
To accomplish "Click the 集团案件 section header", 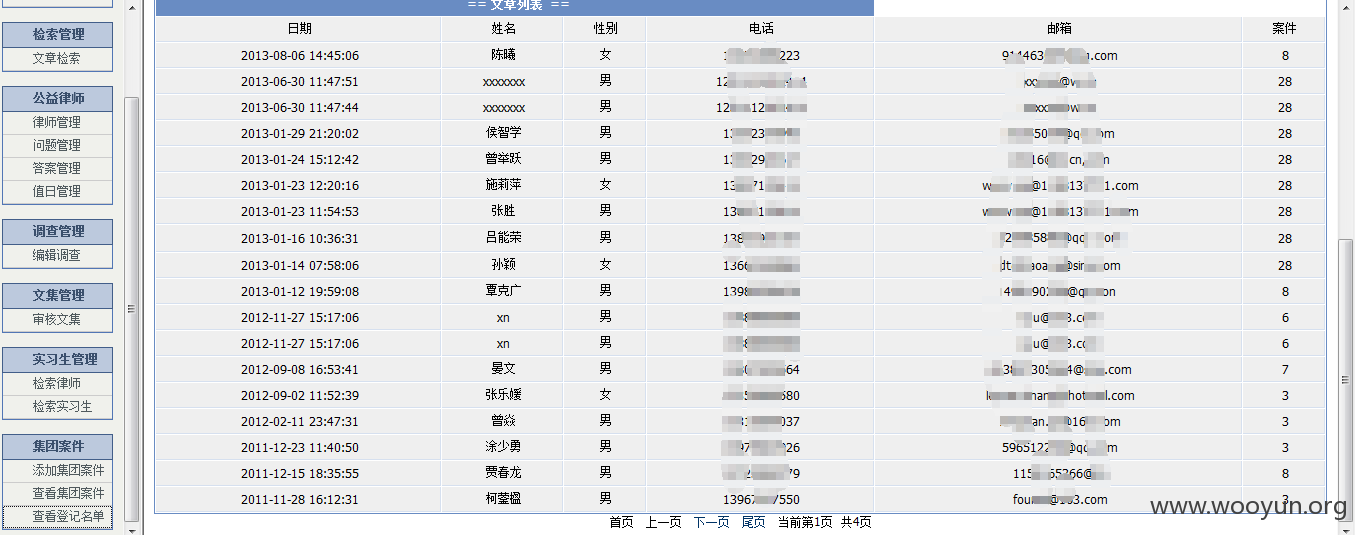I will pos(57,447).
